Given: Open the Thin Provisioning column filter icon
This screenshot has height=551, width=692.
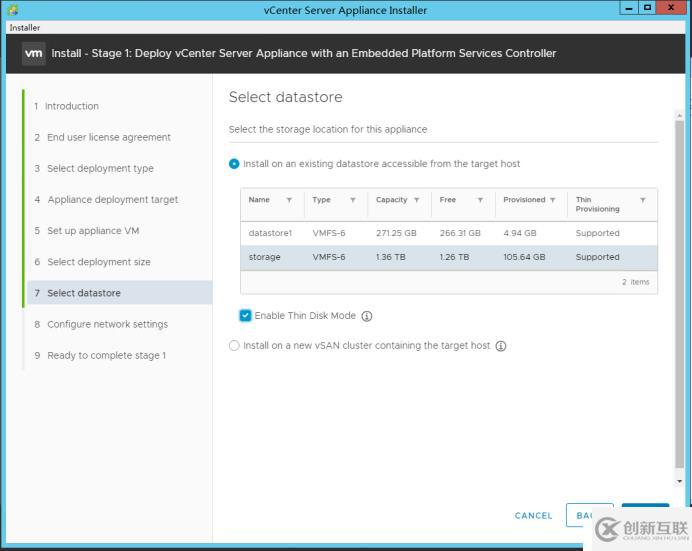Looking at the screenshot, I should [643, 200].
